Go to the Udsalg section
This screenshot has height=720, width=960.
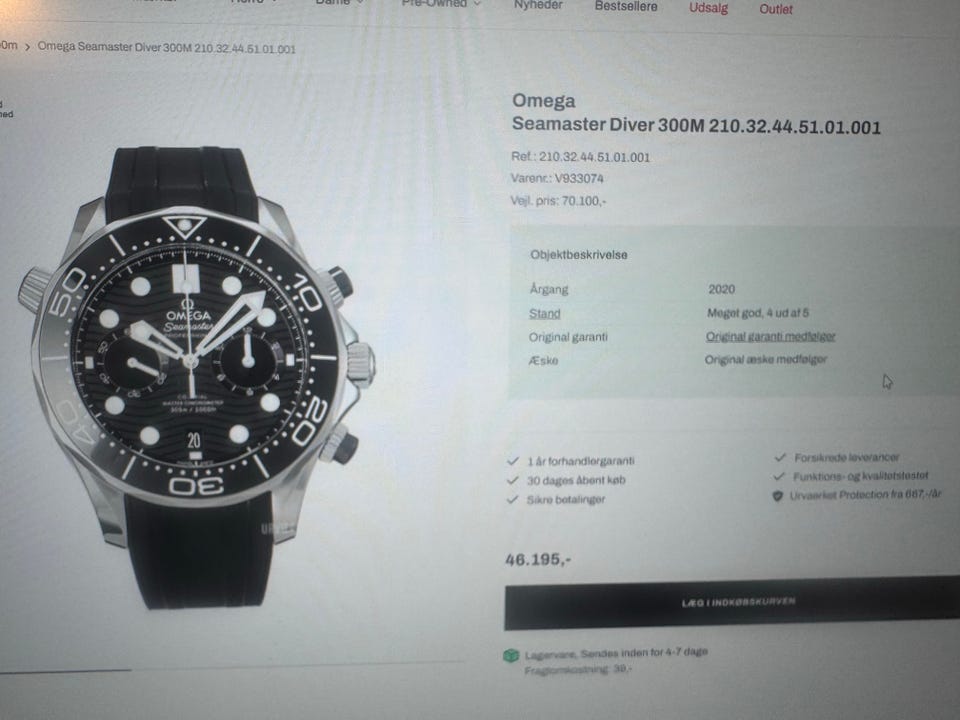coord(708,8)
